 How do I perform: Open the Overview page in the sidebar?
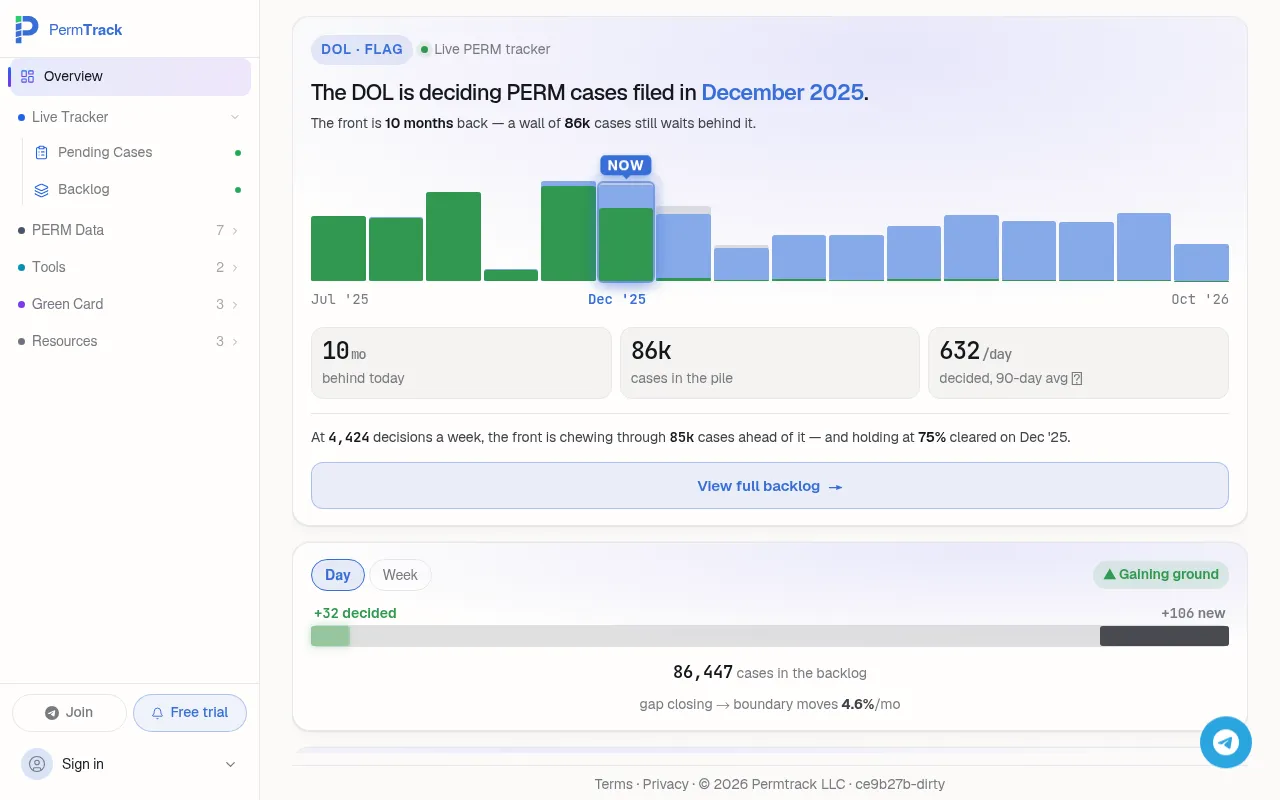(130, 76)
